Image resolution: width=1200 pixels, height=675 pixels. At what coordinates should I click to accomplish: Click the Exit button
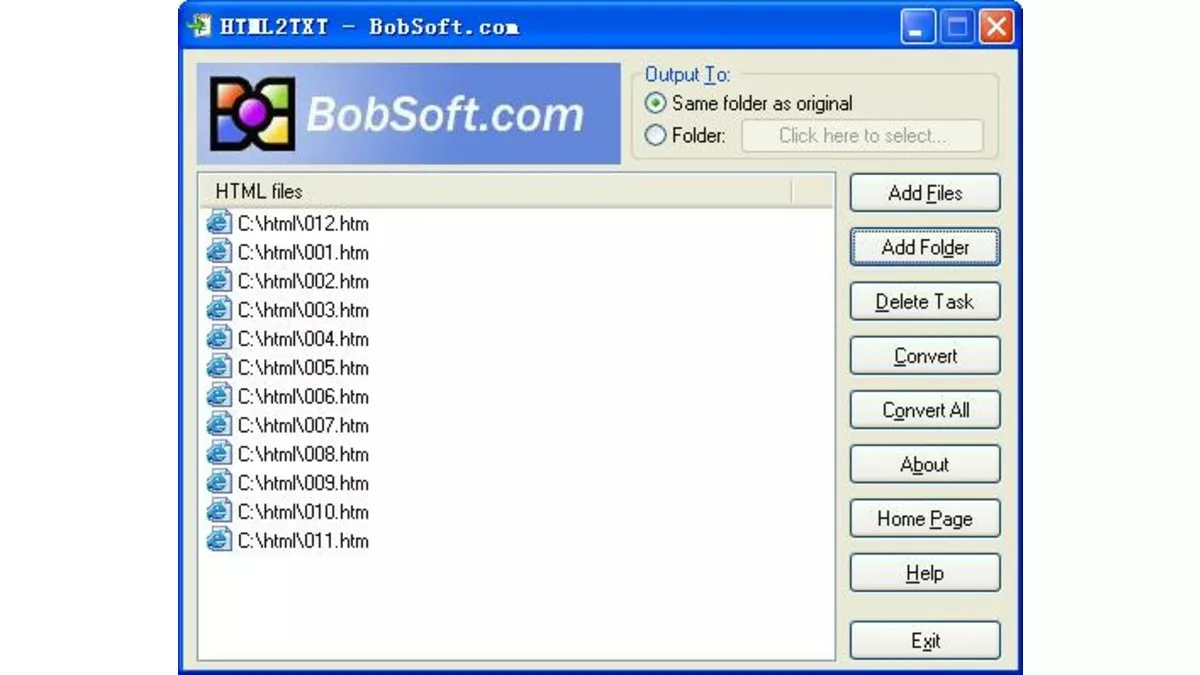pyautogui.click(x=925, y=641)
